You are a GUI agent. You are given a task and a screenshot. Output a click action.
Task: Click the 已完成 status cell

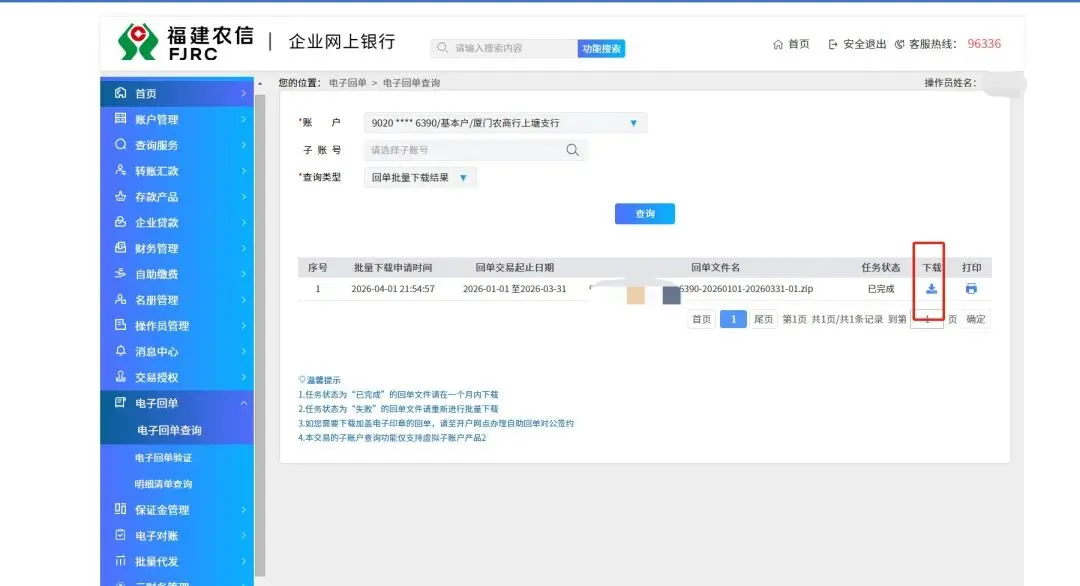pyautogui.click(x=881, y=289)
